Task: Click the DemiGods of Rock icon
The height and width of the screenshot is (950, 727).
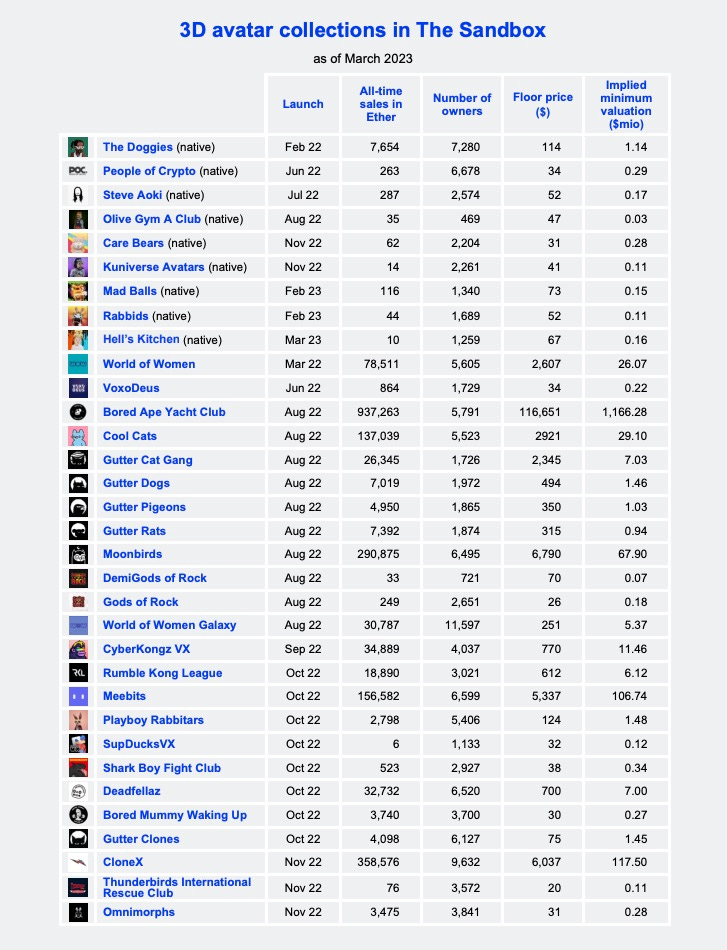Action: (x=78, y=579)
